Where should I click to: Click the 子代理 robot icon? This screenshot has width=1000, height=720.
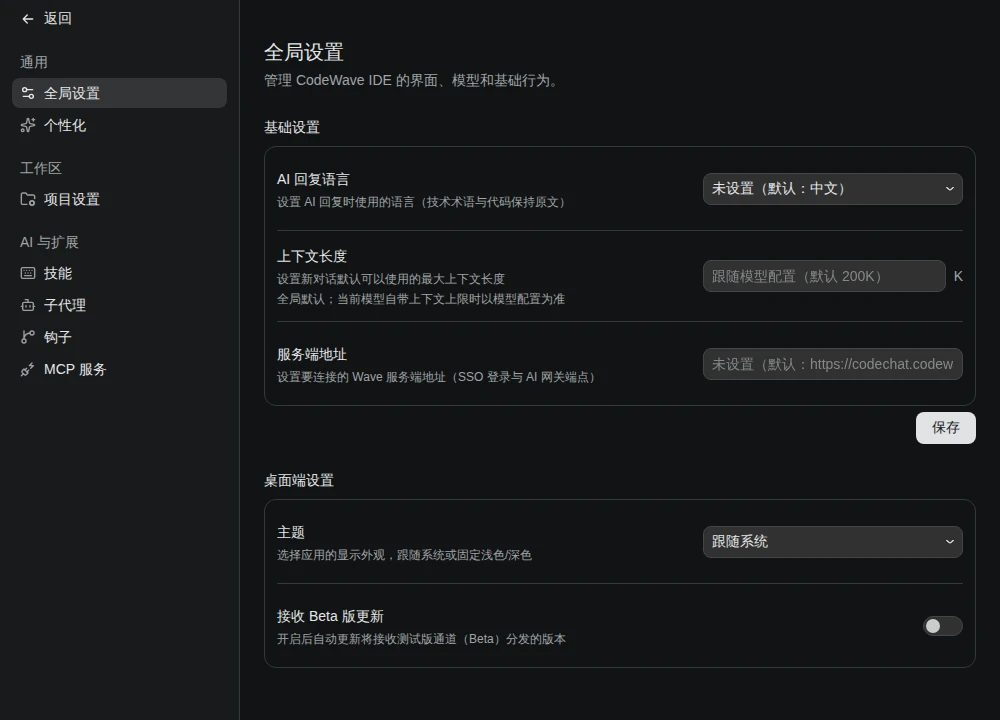(x=27, y=305)
